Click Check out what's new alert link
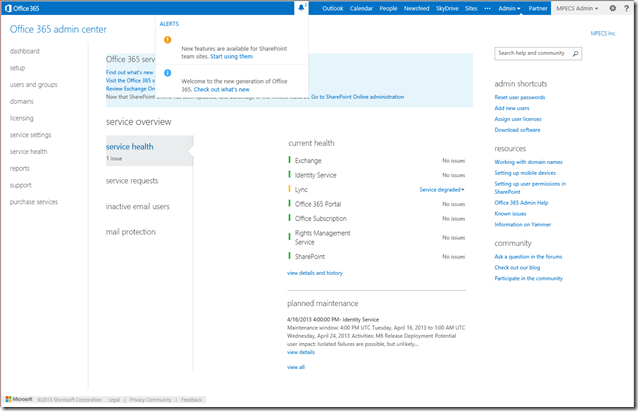Screen dimensions: 638x411 pos(222,90)
